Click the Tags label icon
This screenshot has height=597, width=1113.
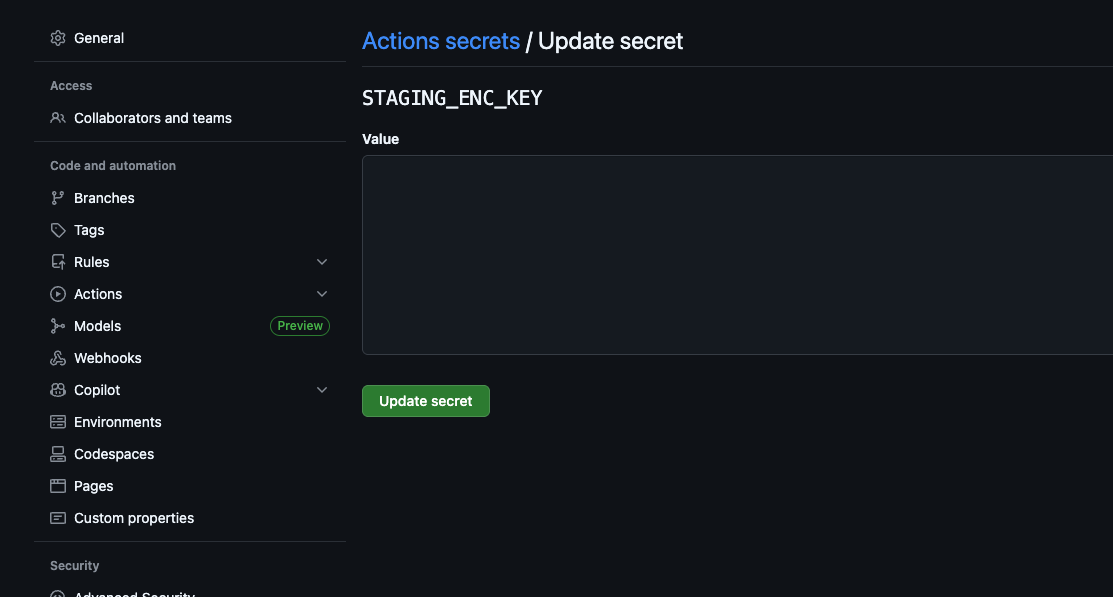(x=58, y=230)
